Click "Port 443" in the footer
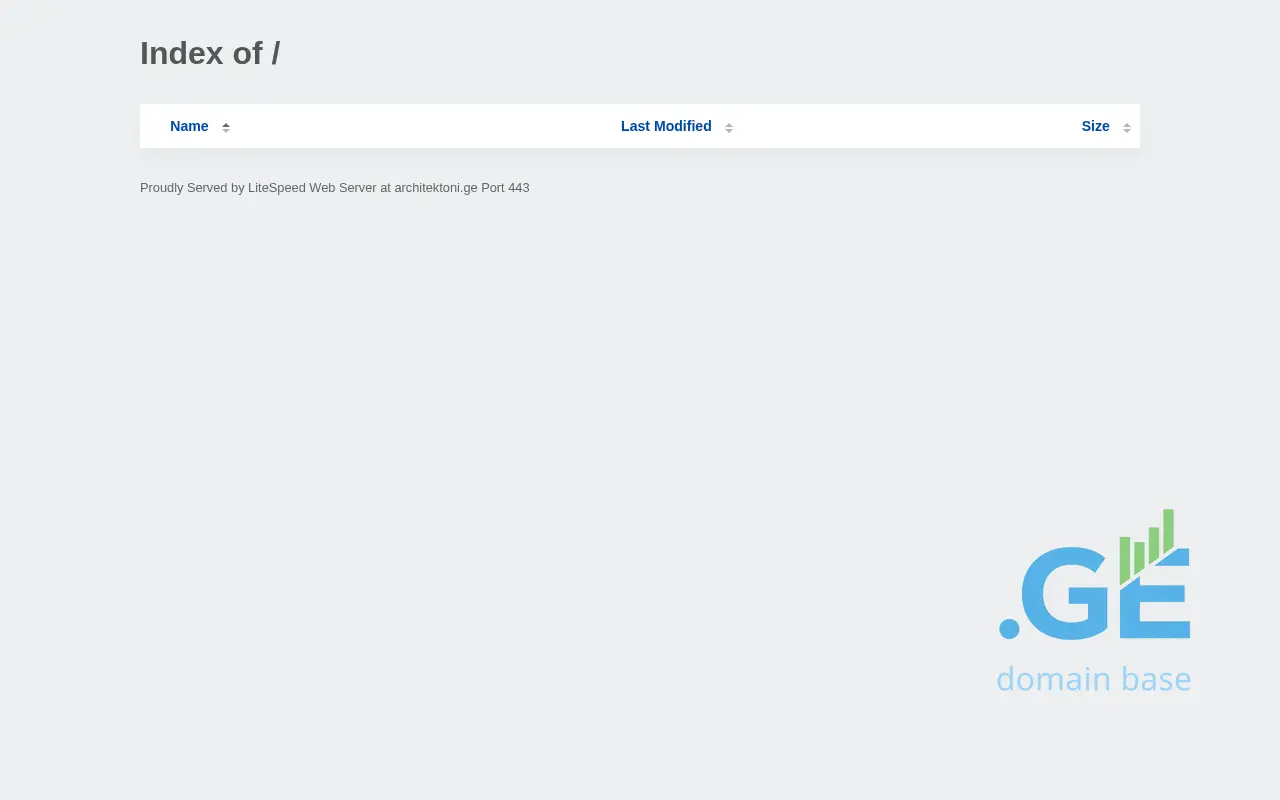Screen dimensions: 1280x800 pos(505,187)
